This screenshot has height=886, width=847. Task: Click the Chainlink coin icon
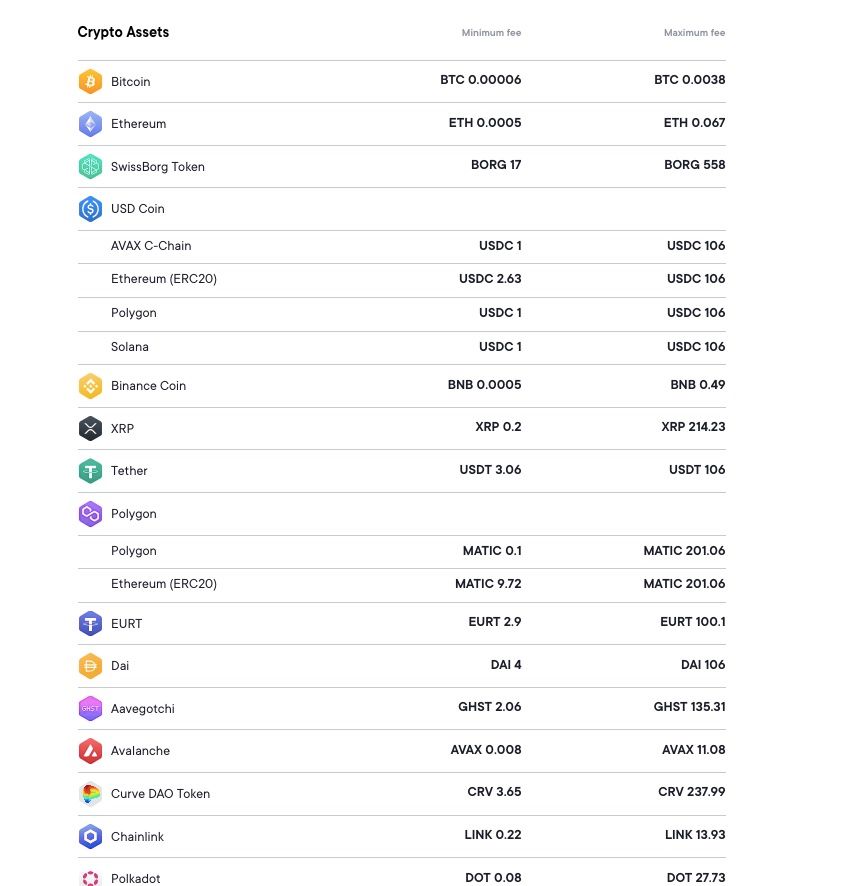coord(90,837)
